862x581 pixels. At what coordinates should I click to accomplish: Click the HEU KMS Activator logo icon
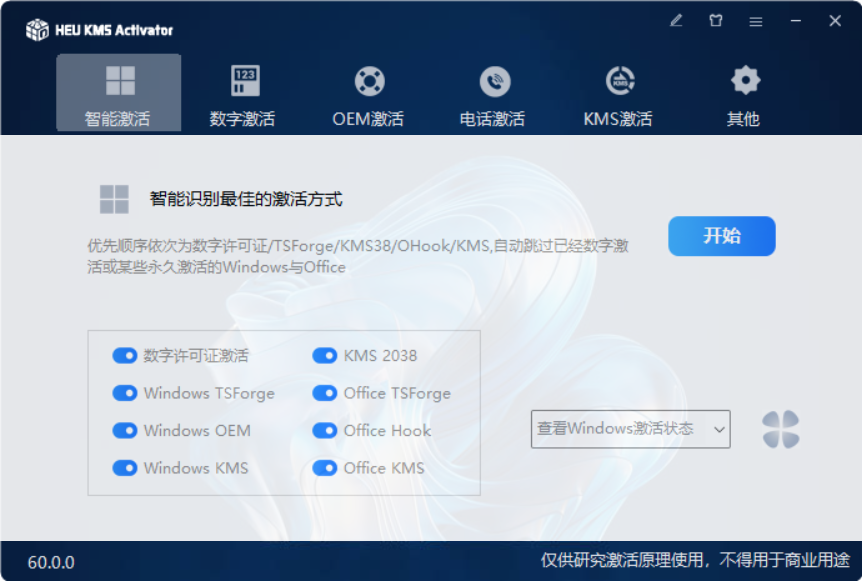(x=37, y=30)
